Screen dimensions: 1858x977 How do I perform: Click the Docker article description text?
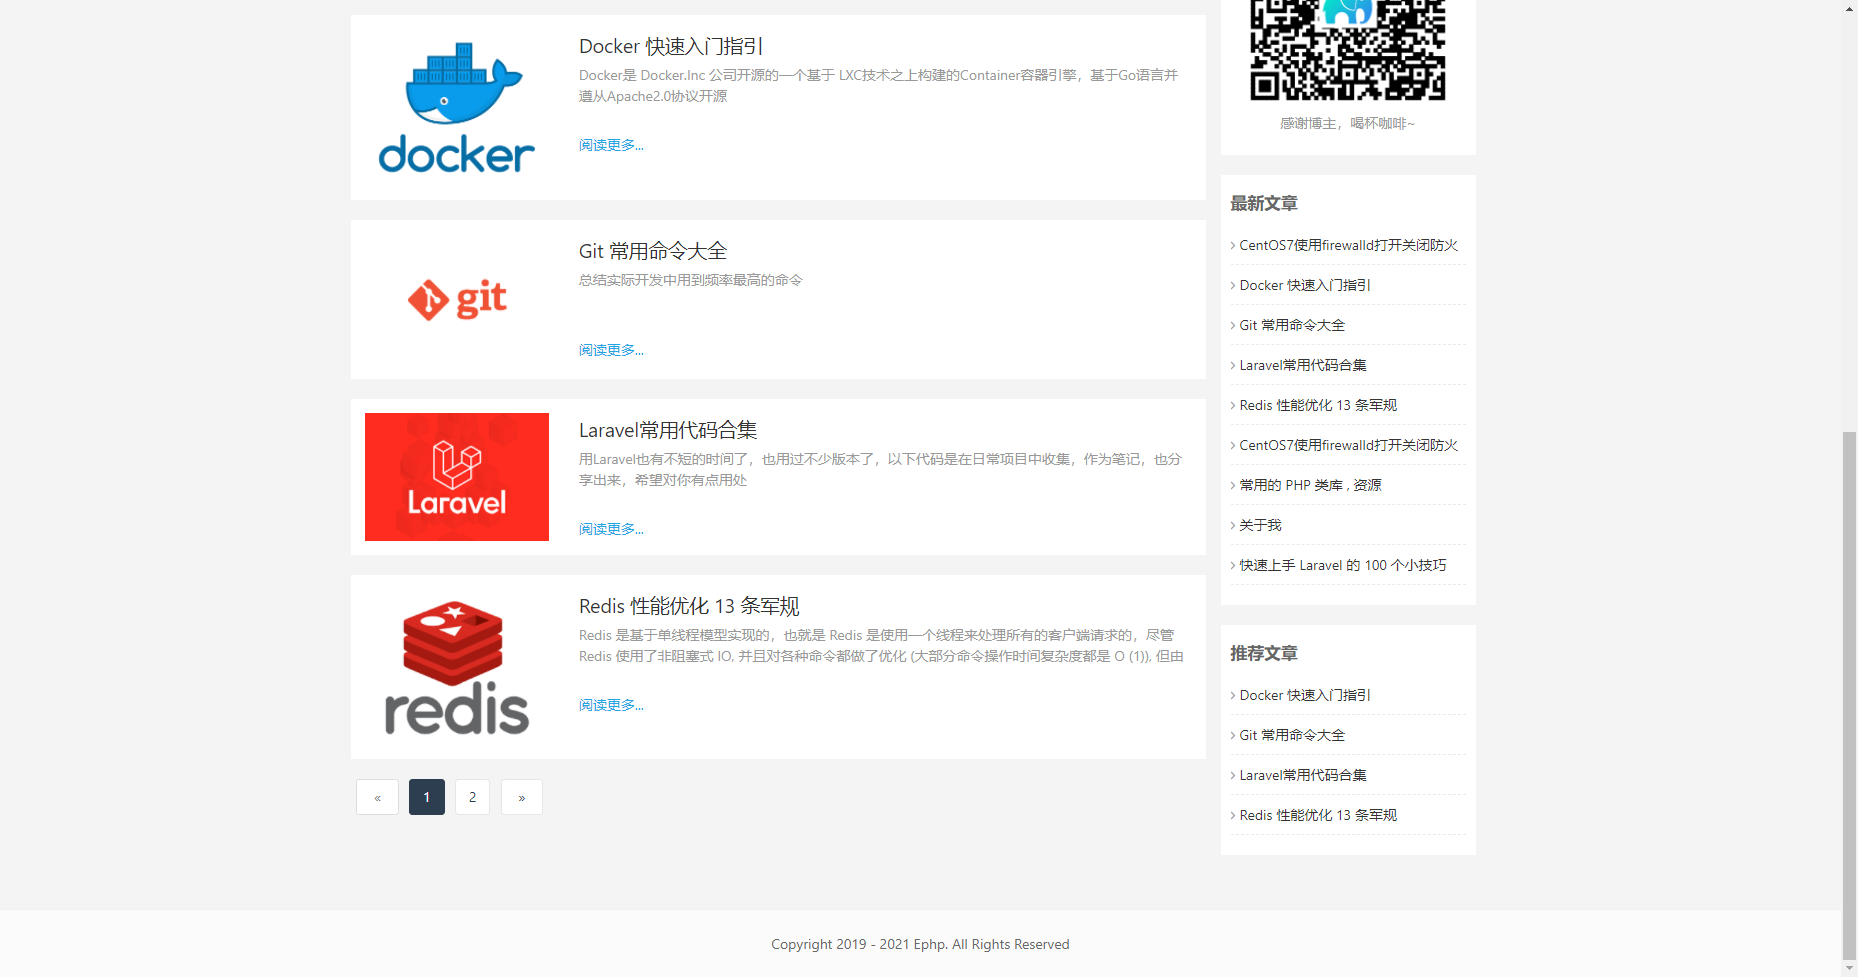tap(879, 85)
